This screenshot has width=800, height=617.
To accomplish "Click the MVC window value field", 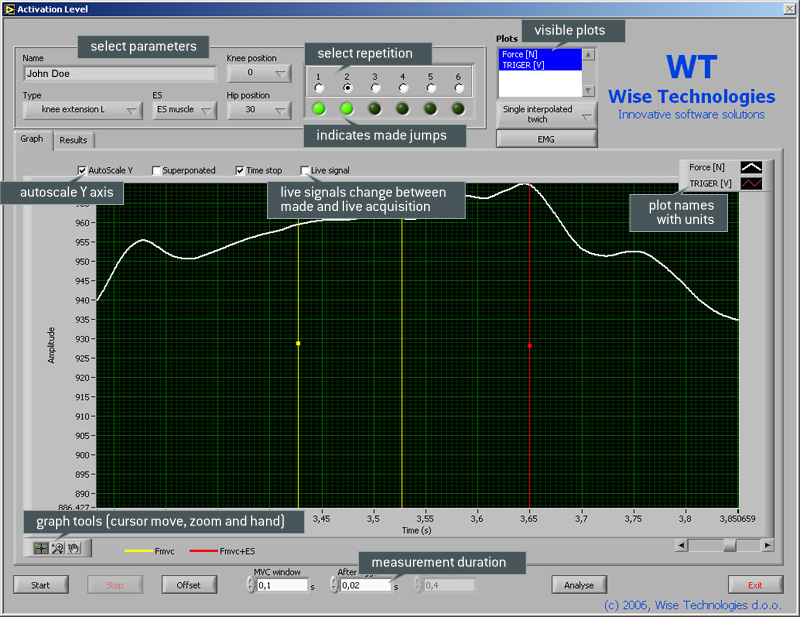I will [x=282, y=585].
